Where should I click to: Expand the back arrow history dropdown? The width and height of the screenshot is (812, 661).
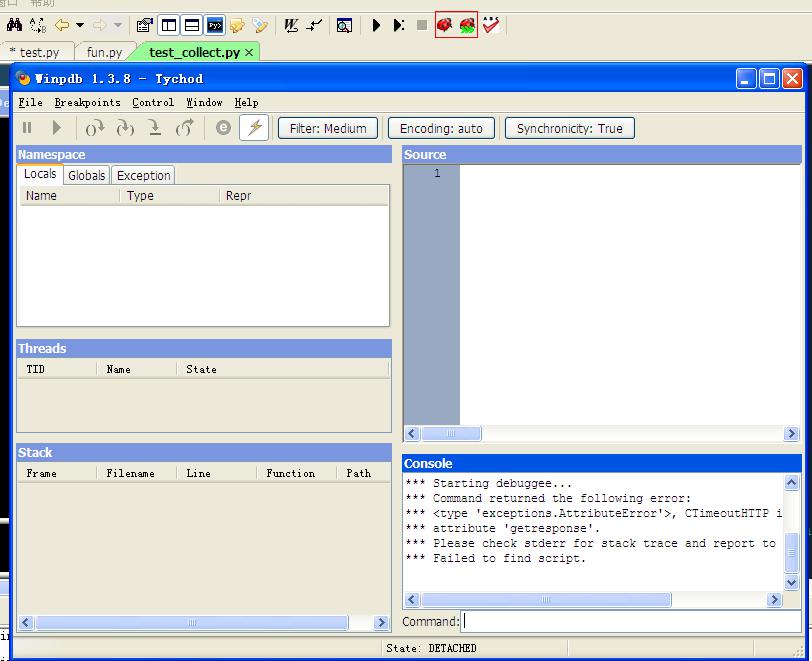80,25
